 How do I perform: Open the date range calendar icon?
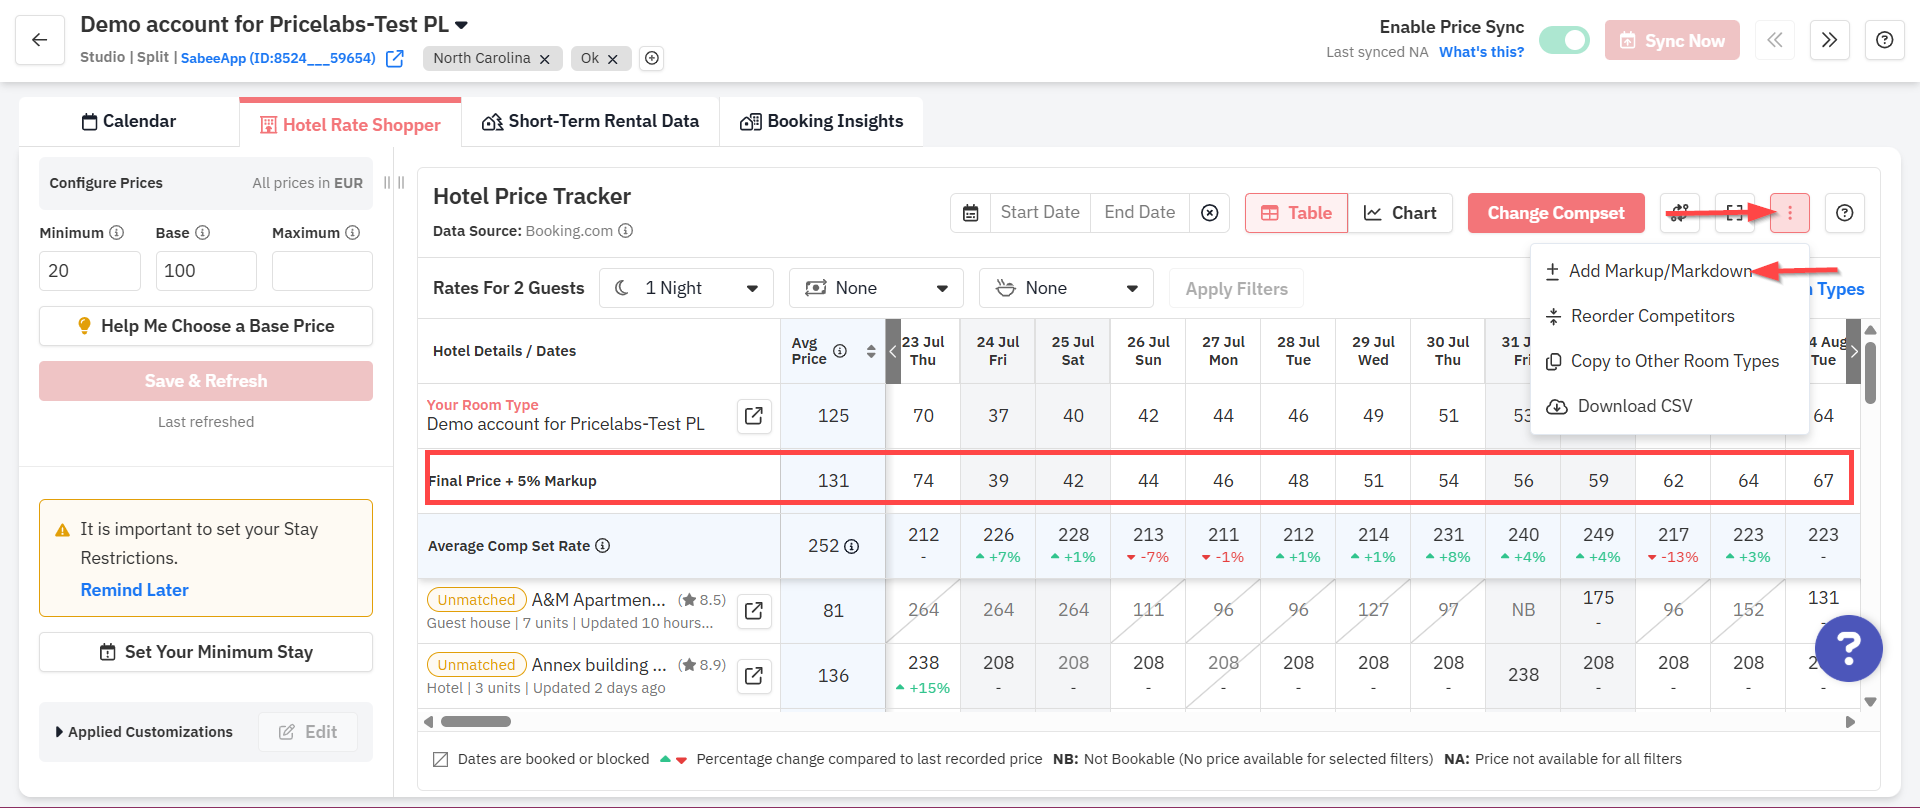click(x=970, y=213)
